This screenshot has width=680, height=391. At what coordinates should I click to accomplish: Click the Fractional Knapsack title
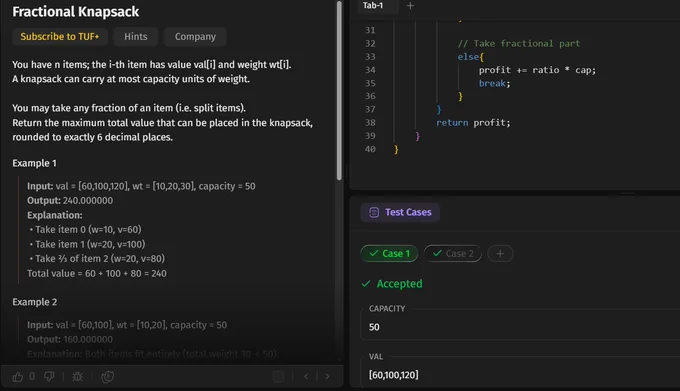[75, 12]
